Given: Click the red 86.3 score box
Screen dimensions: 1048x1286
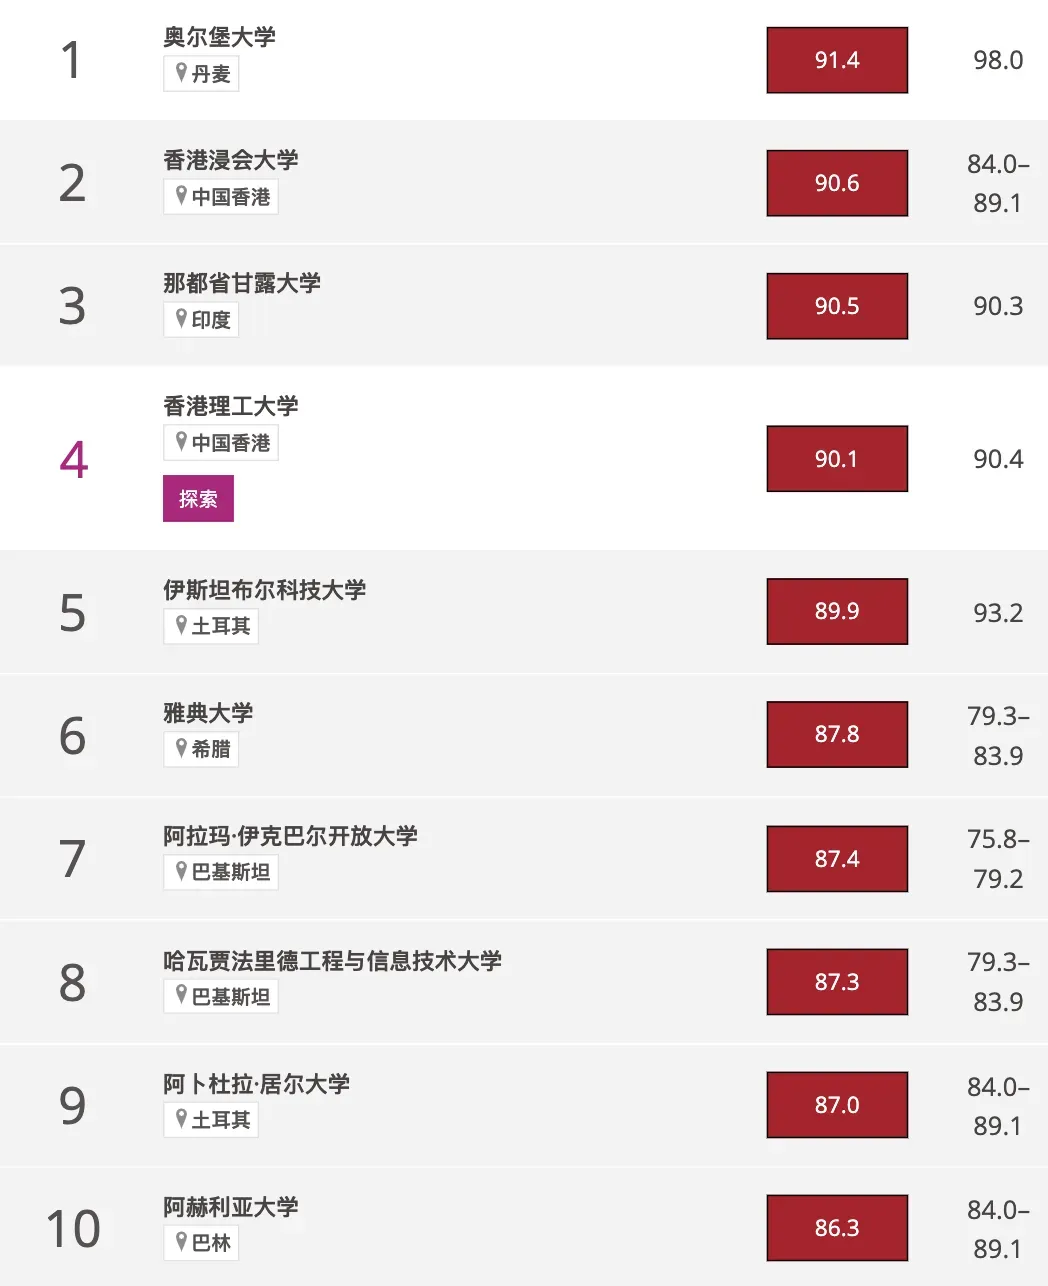Looking at the screenshot, I should pyautogui.click(x=837, y=1228).
